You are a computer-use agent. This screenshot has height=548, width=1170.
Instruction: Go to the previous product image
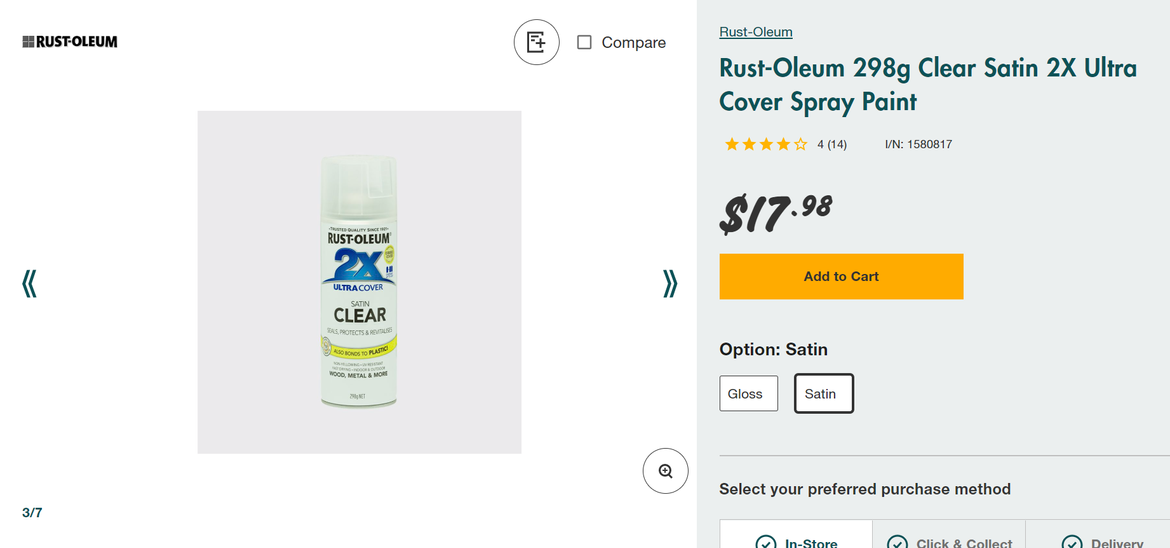[x=29, y=284]
